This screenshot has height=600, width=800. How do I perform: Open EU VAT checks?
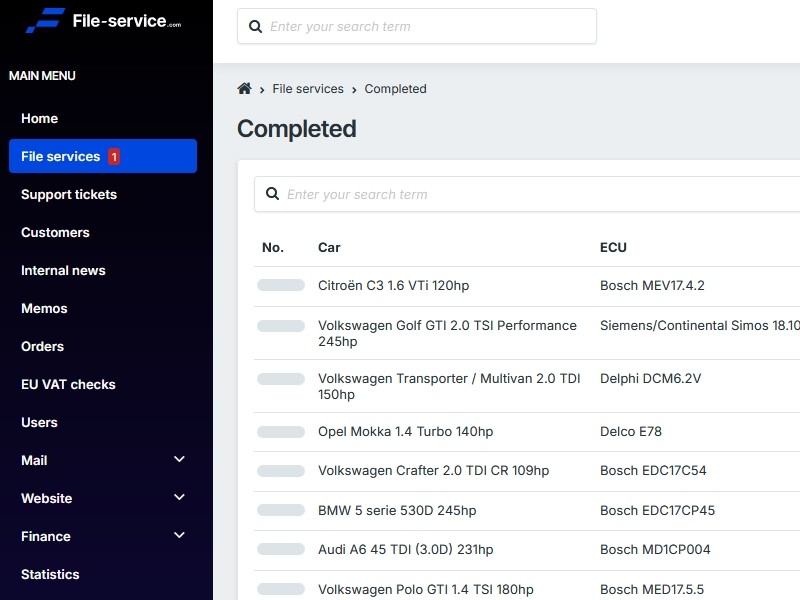point(68,385)
